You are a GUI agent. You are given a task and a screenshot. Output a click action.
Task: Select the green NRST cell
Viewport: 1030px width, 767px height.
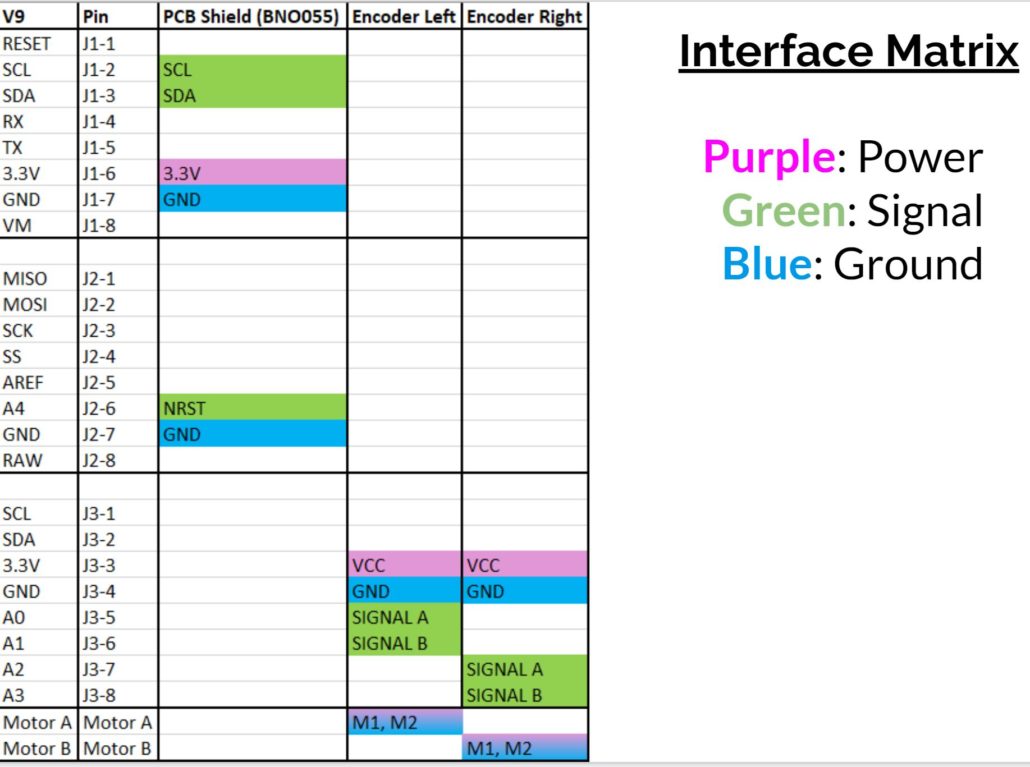pos(252,408)
